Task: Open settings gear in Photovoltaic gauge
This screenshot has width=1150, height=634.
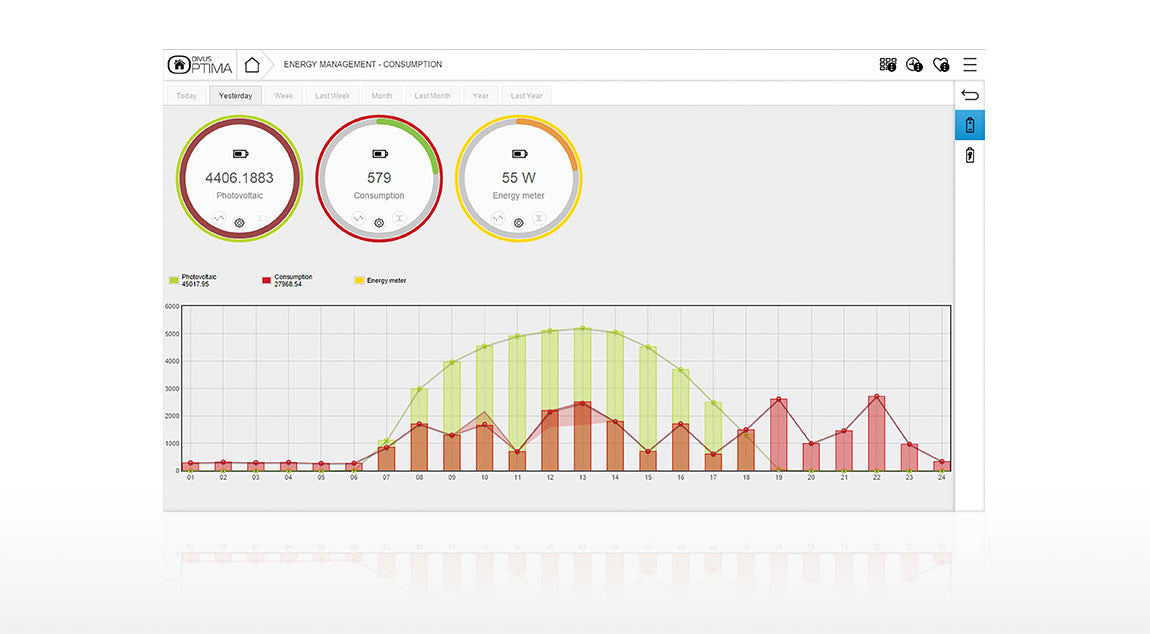Action: tap(239, 223)
